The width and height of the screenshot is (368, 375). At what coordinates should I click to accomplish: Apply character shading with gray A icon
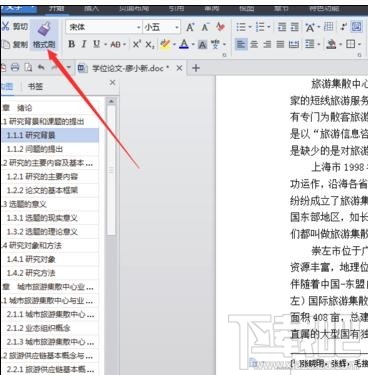tap(202, 45)
